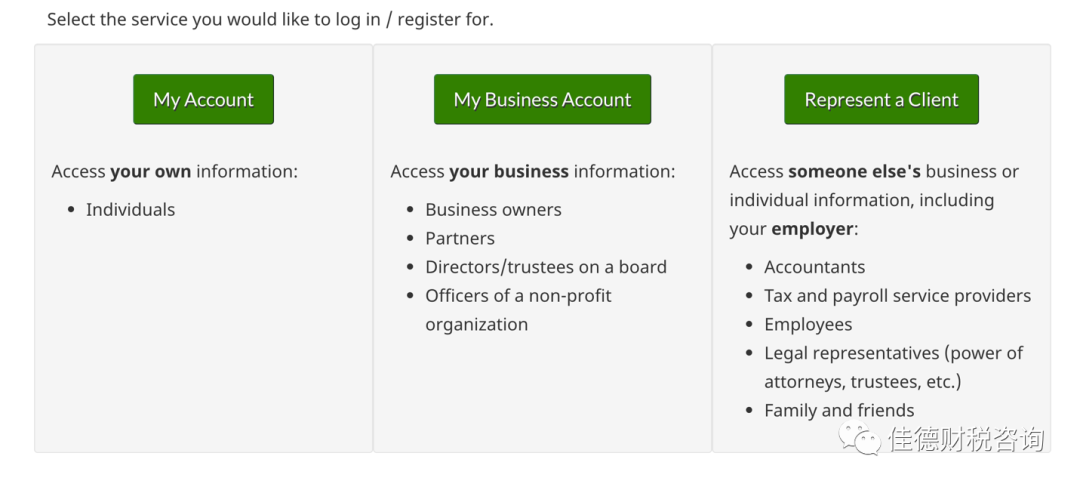Click "Access your business information" text
The image size is (1080, 487).
(532, 171)
